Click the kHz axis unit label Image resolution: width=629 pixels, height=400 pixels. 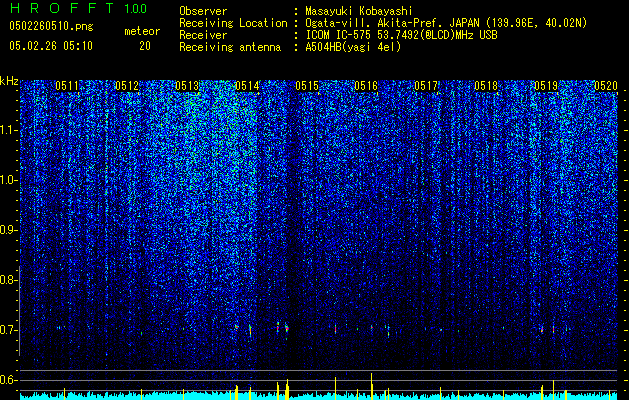pyautogui.click(x=9, y=81)
